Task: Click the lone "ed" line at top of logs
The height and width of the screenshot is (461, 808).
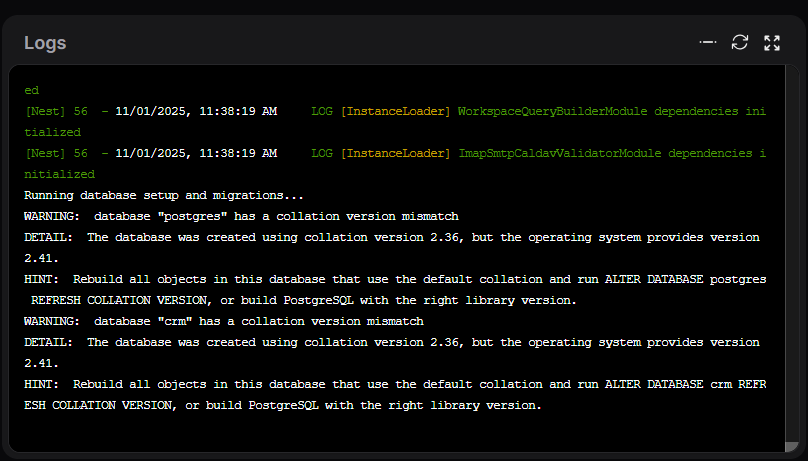Action: point(31,90)
